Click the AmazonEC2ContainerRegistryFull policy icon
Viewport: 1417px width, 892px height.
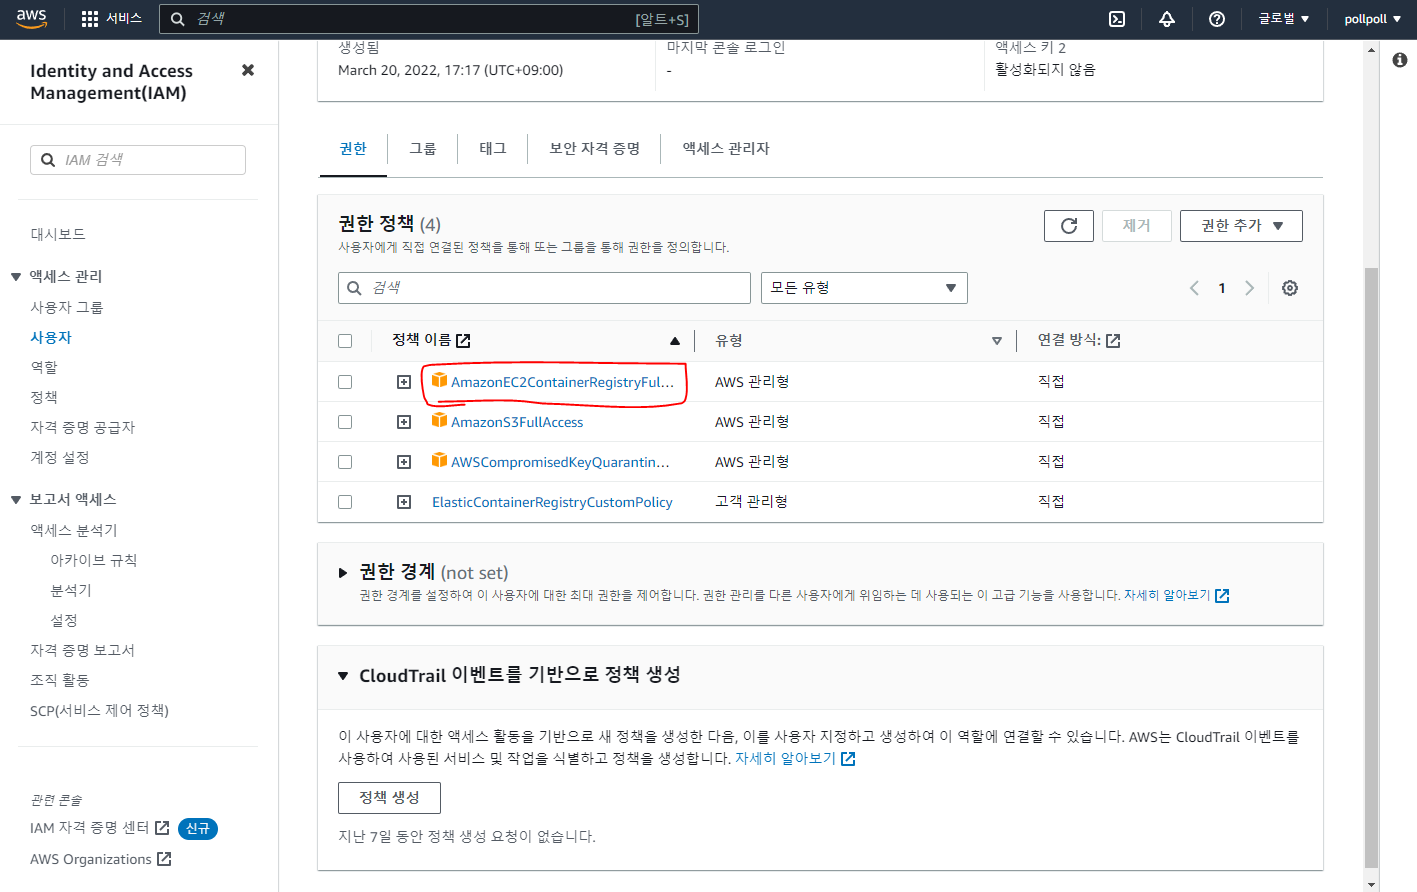coord(439,380)
